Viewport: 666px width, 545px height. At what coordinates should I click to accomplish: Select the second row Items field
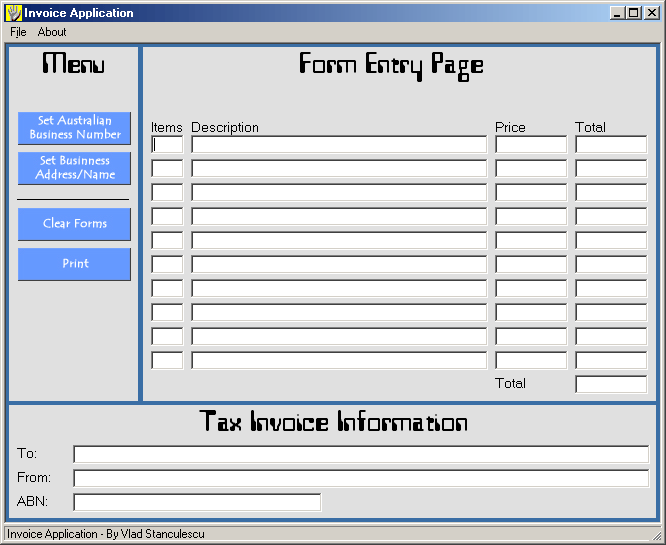[x=167, y=168]
